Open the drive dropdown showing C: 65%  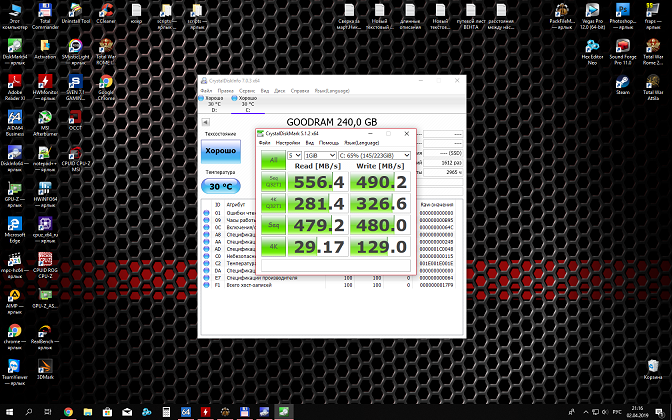(x=375, y=155)
